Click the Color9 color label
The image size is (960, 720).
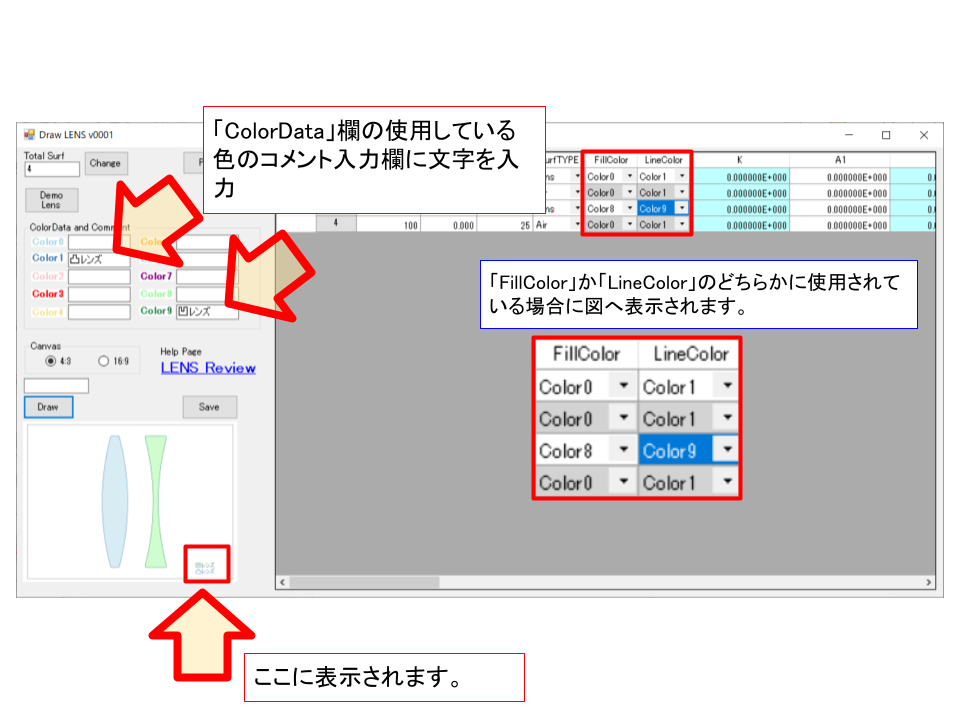[156, 311]
